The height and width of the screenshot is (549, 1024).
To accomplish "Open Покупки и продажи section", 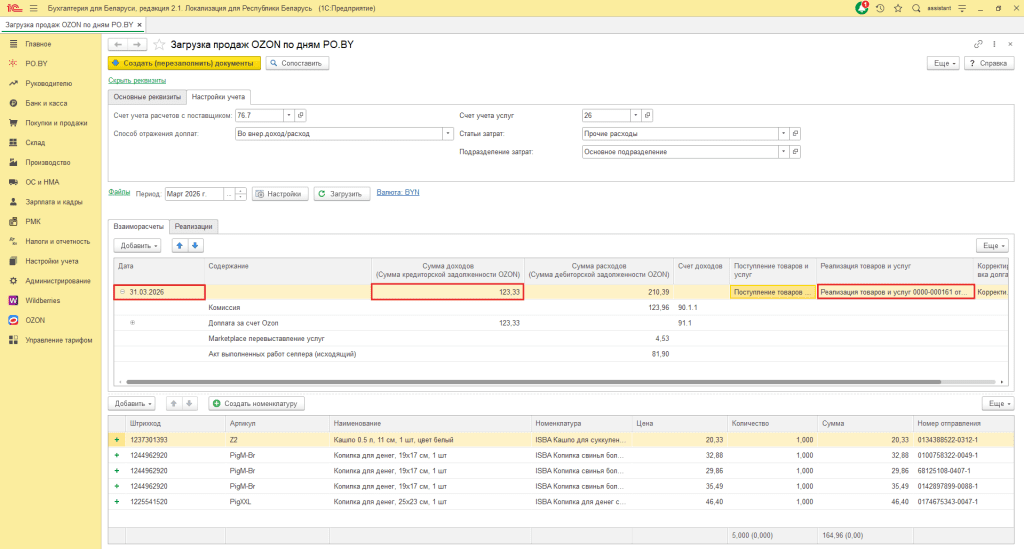I will (x=56, y=123).
